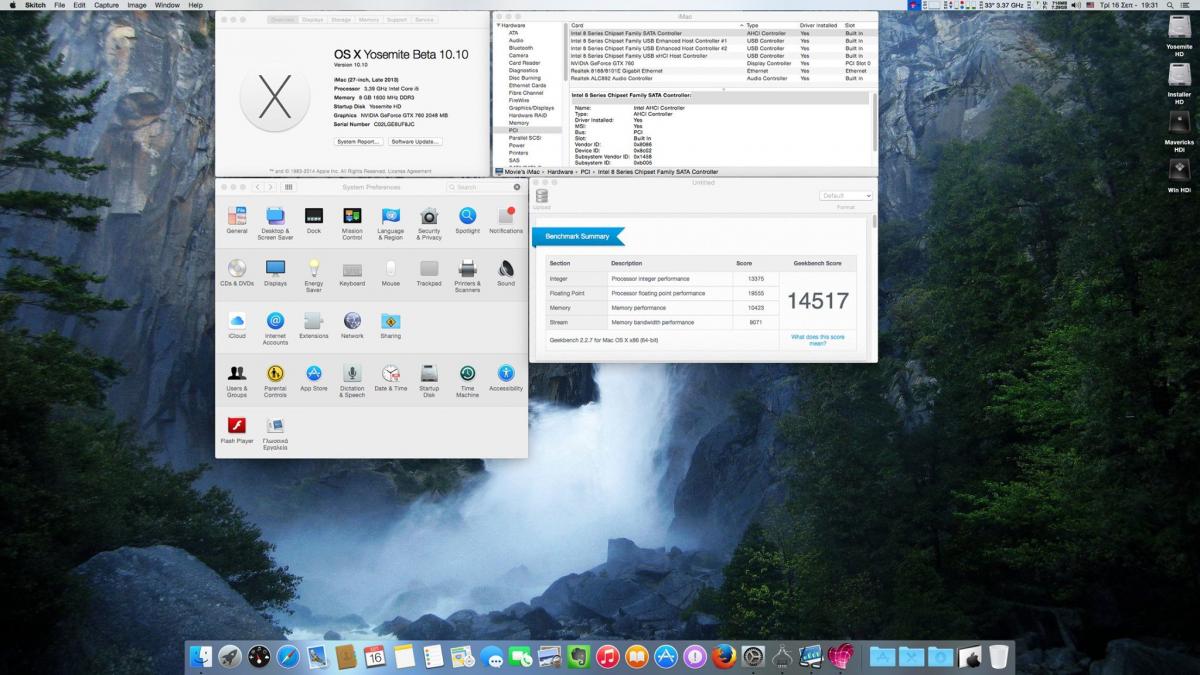
Task: Switch to Storage tab in About This Mac
Action: pyautogui.click(x=341, y=19)
